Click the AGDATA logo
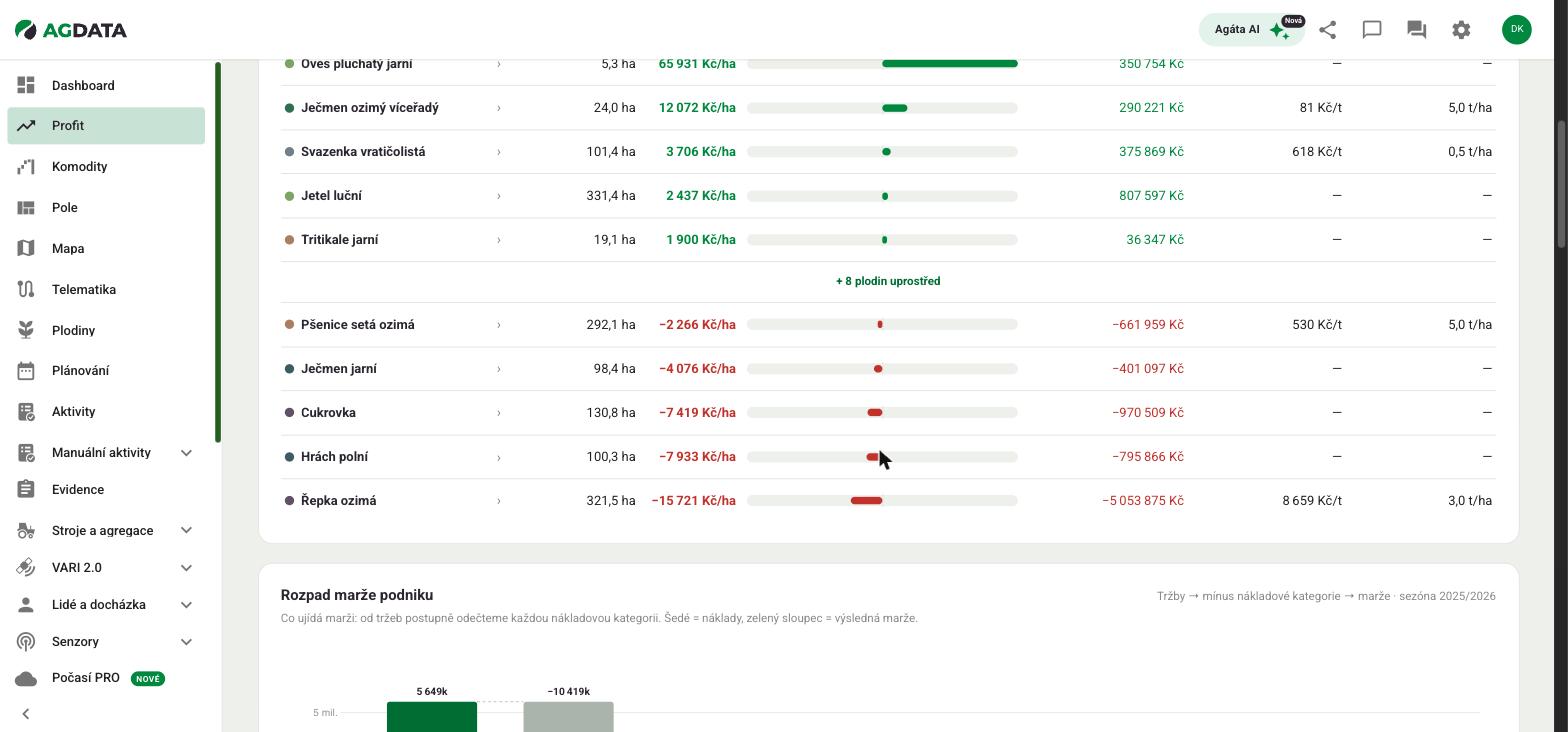Image resolution: width=1568 pixels, height=732 pixels. pyautogui.click(x=71, y=30)
